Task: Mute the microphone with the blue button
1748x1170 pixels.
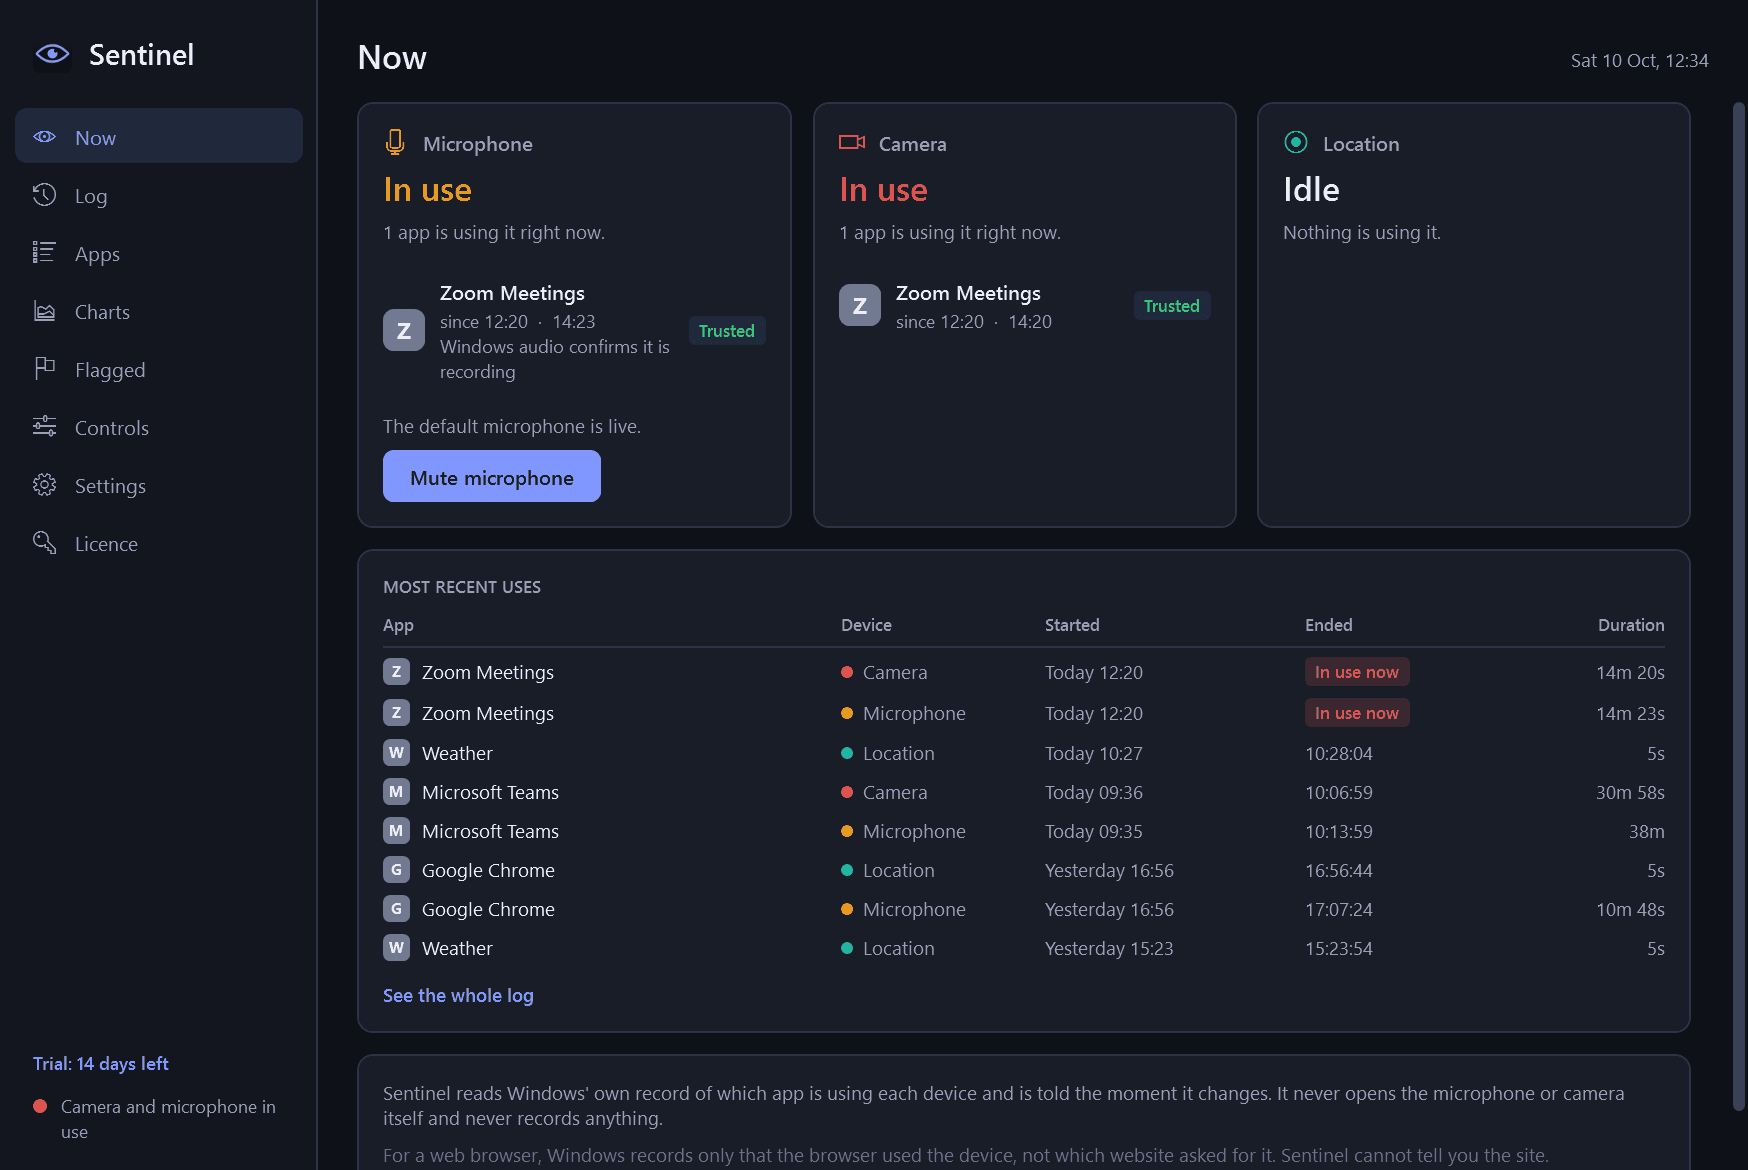Action: point(492,476)
